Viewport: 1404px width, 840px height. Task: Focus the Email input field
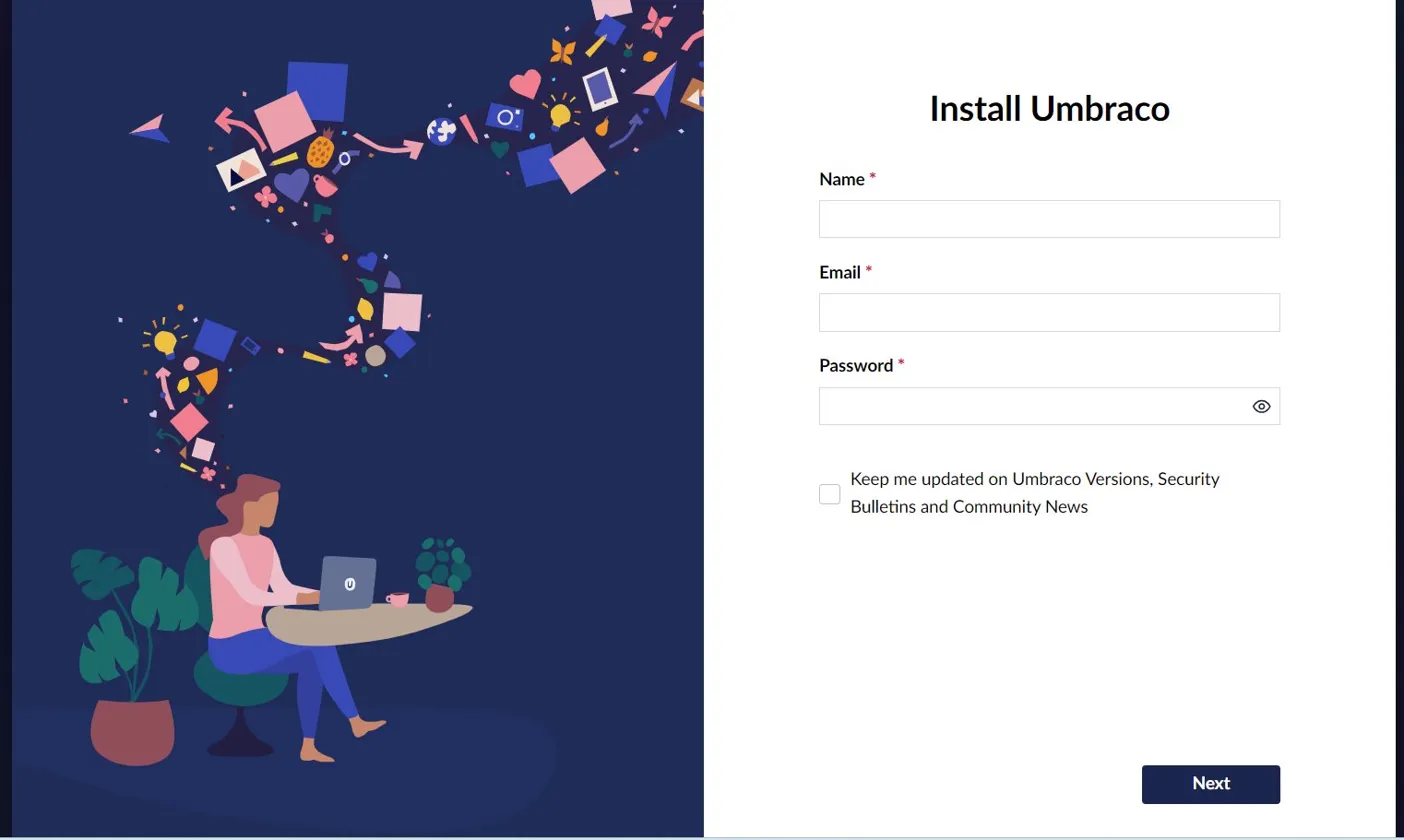click(x=1049, y=312)
